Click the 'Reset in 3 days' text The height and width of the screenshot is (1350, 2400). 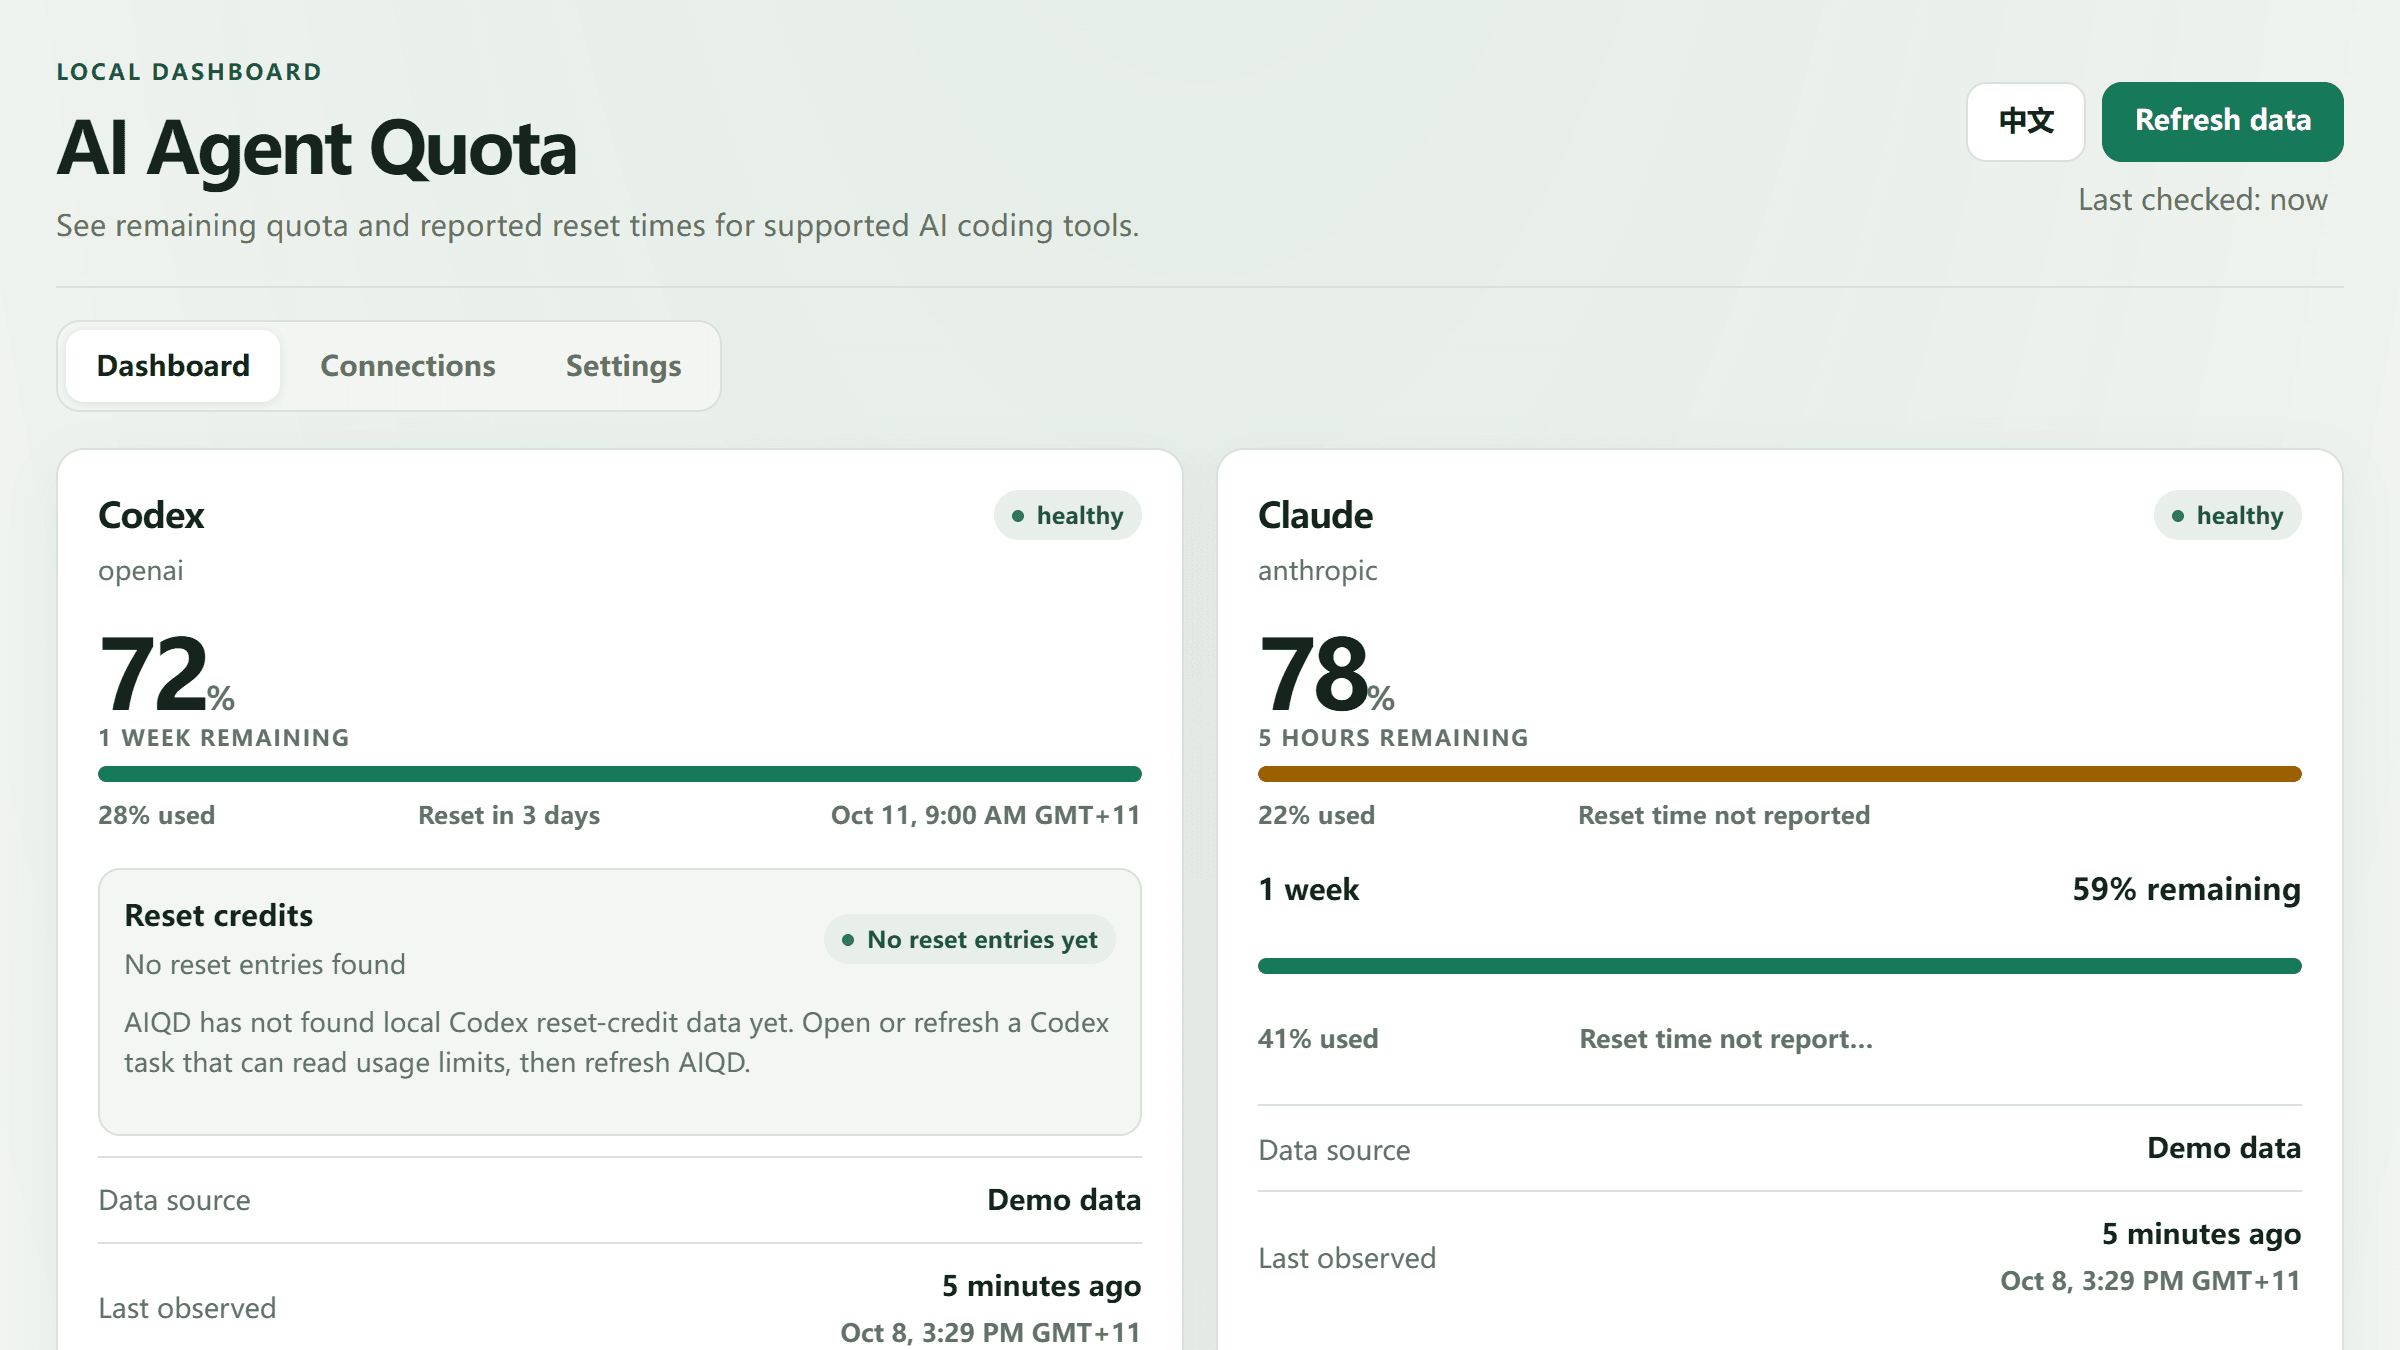[x=509, y=815]
